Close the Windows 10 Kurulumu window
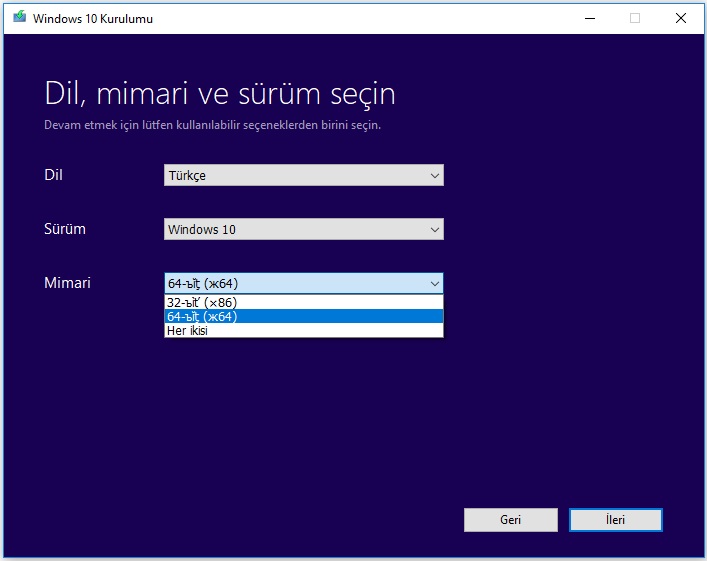 click(x=681, y=18)
